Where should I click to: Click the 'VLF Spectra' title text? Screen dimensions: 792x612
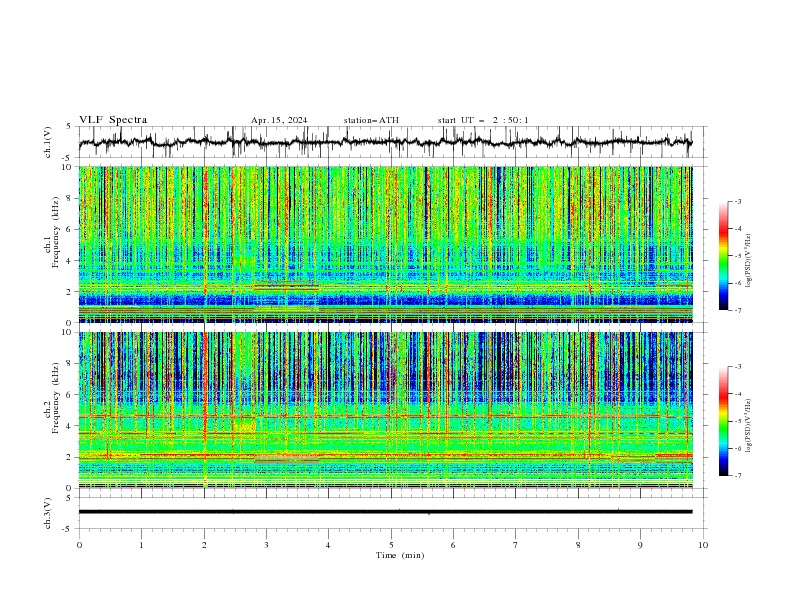pos(113,120)
